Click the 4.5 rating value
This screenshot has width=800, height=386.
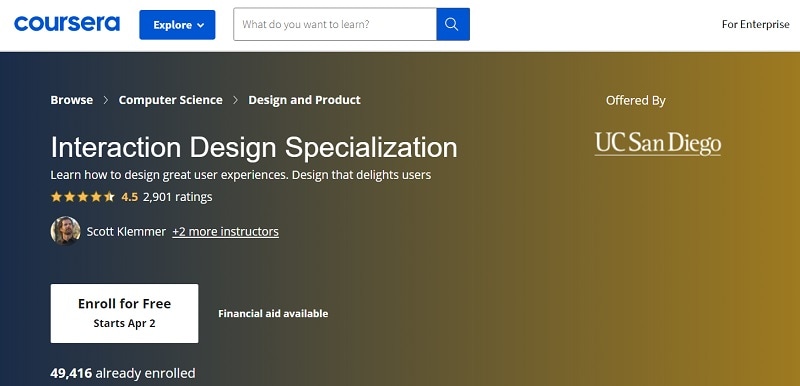[130, 197]
